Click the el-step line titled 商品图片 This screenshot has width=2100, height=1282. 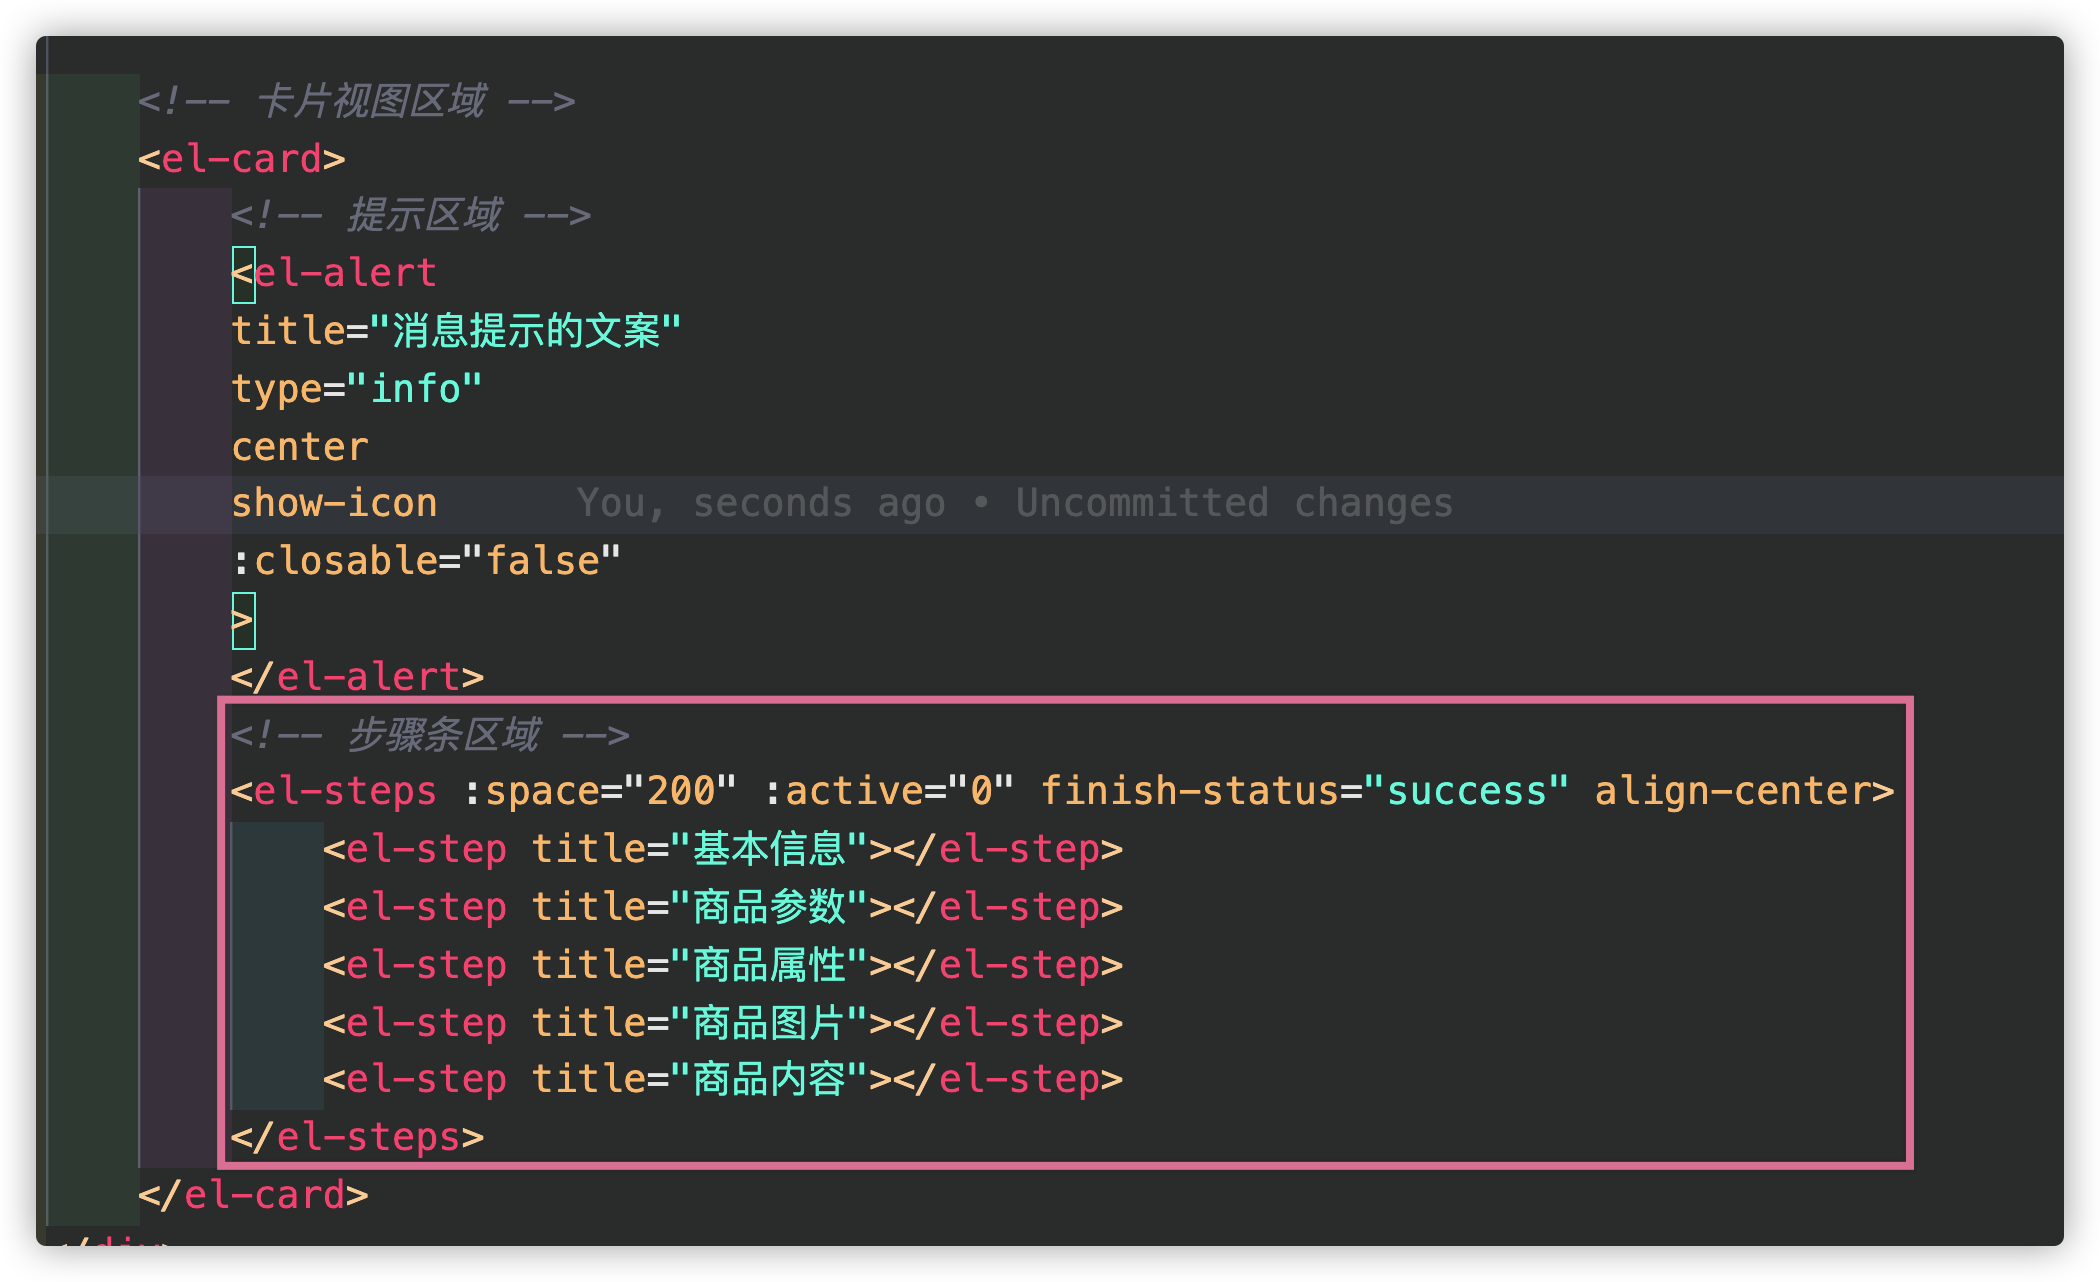pyautogui.click(x=722, y=1023)
